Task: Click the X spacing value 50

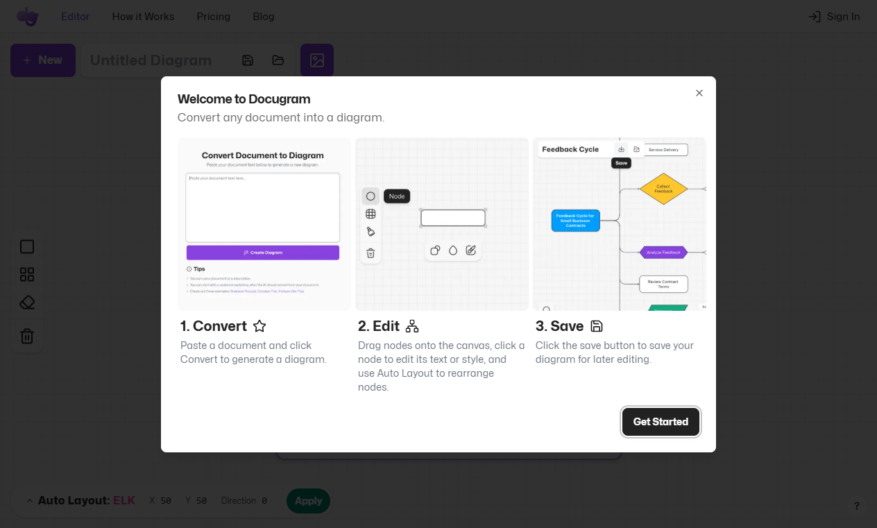Action: click(166, 501)
